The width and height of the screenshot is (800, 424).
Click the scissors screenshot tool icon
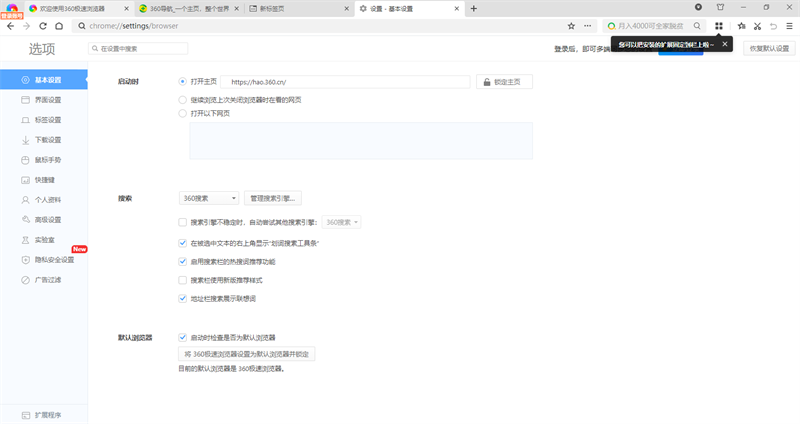click(757, 26)
